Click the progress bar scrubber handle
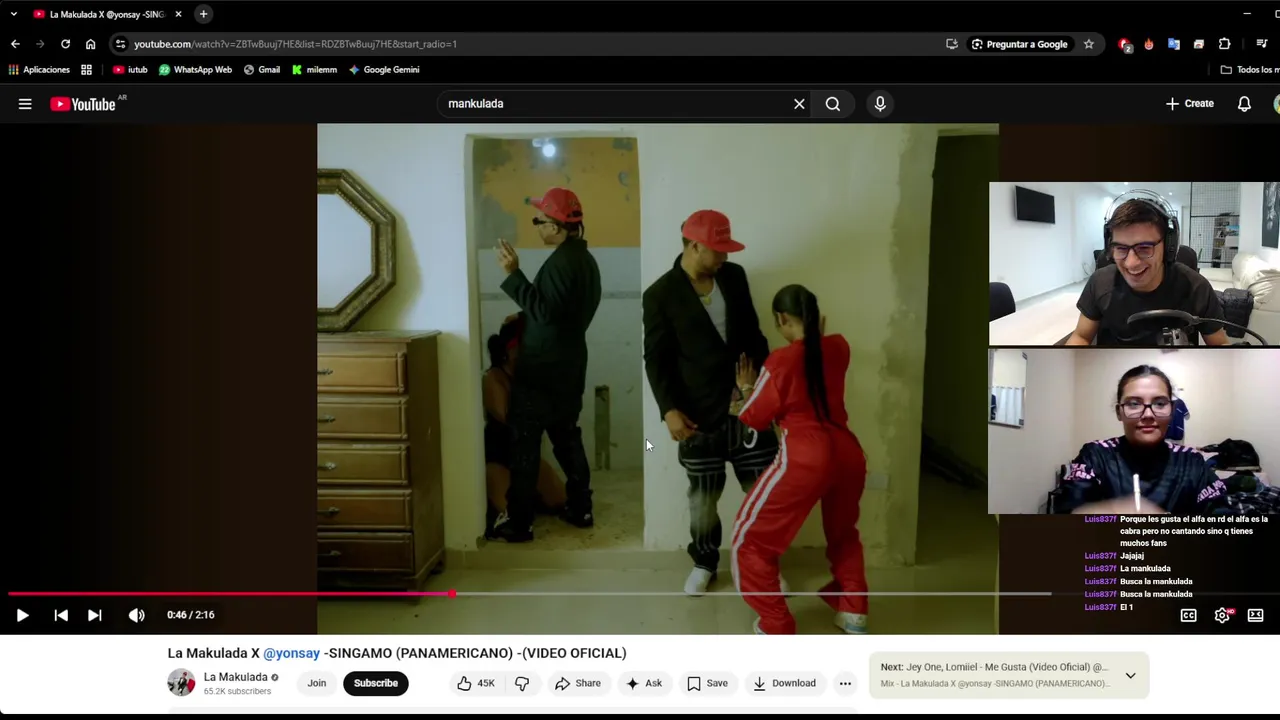The height and width of the screenshot is (720, 1280). click(452, 594)
